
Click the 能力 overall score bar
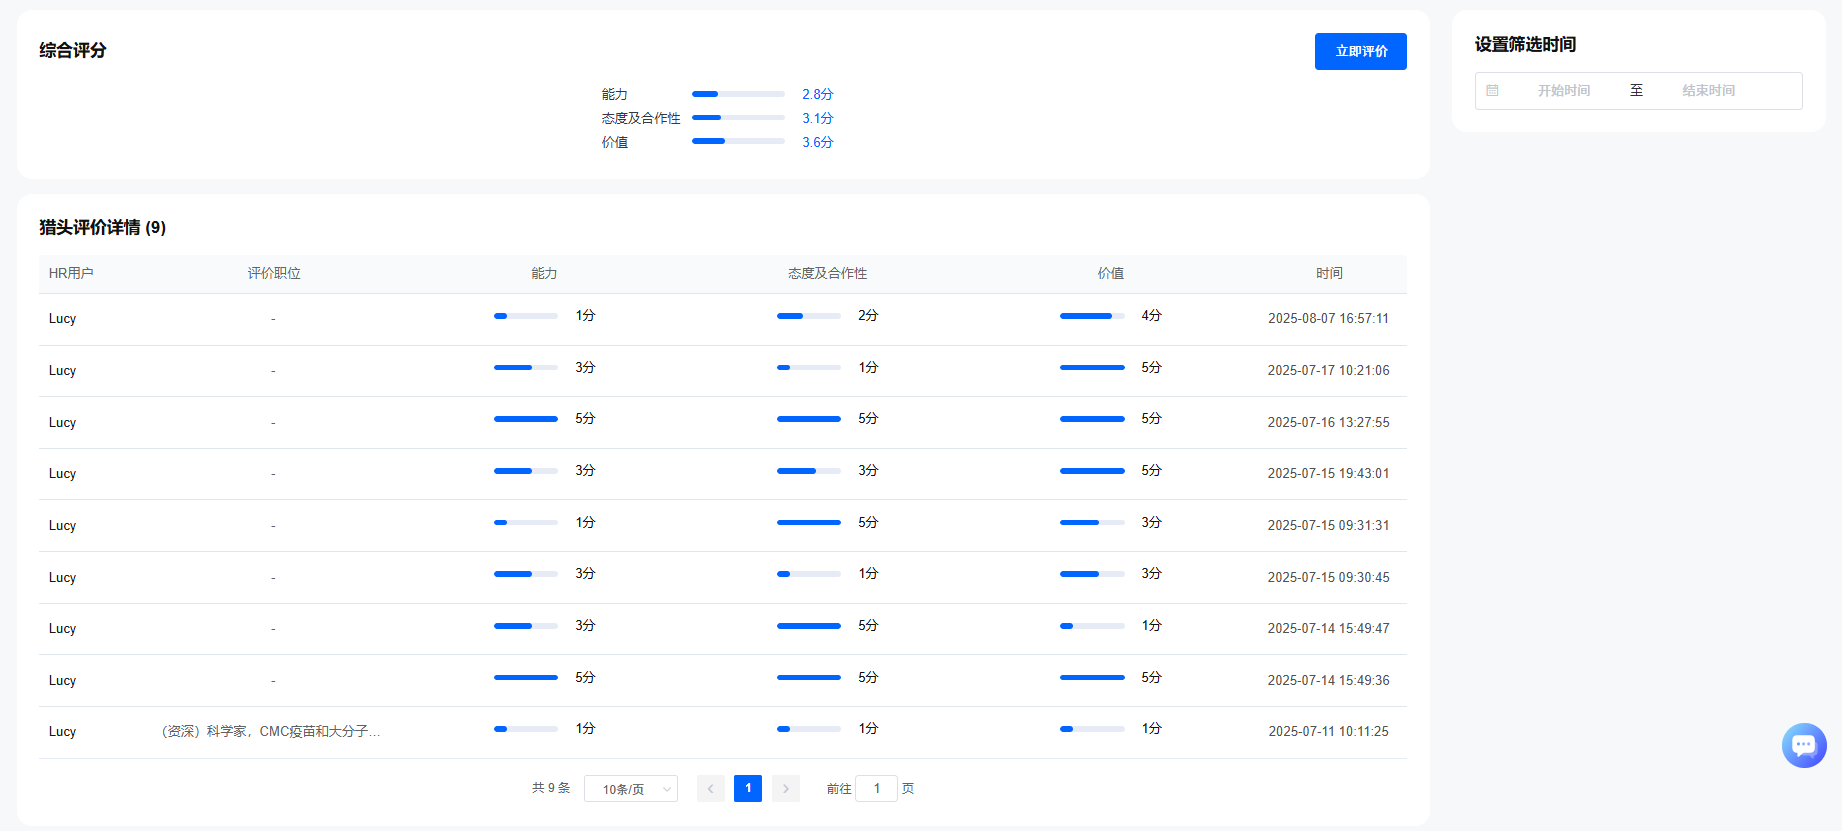(738, 94)
